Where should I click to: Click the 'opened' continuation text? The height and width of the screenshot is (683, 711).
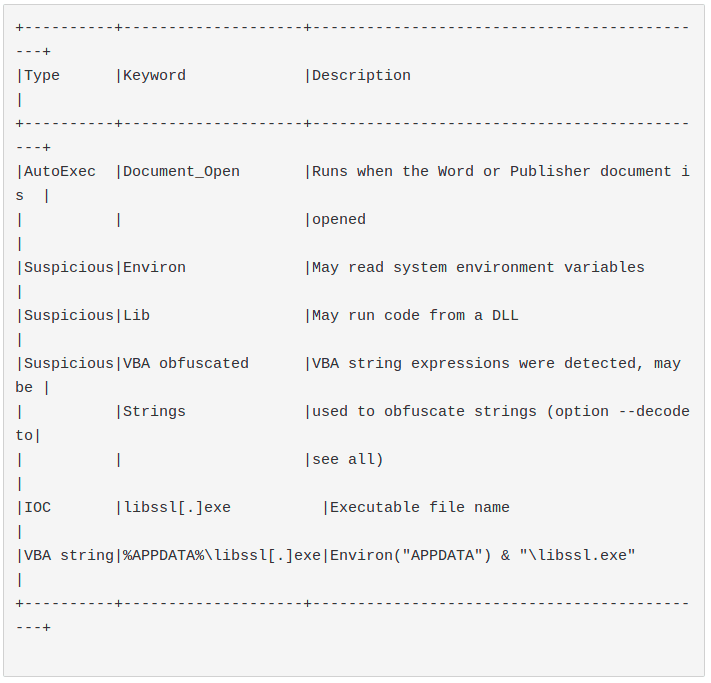click(339, 220)
